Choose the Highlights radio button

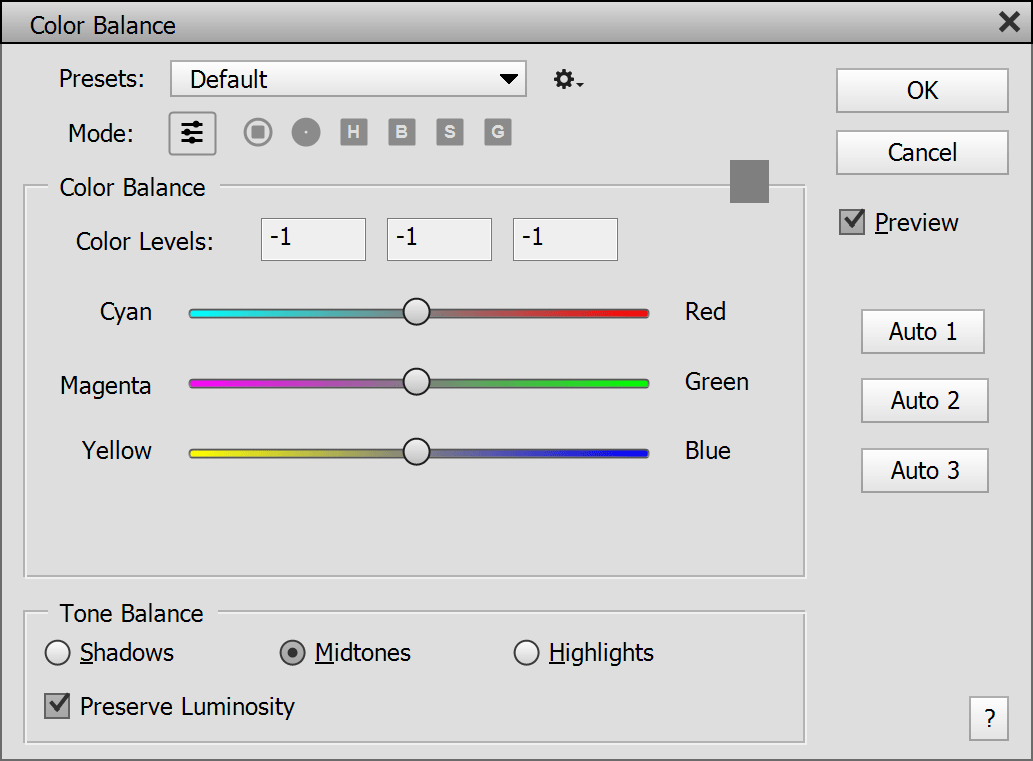[x=527, y=653]
